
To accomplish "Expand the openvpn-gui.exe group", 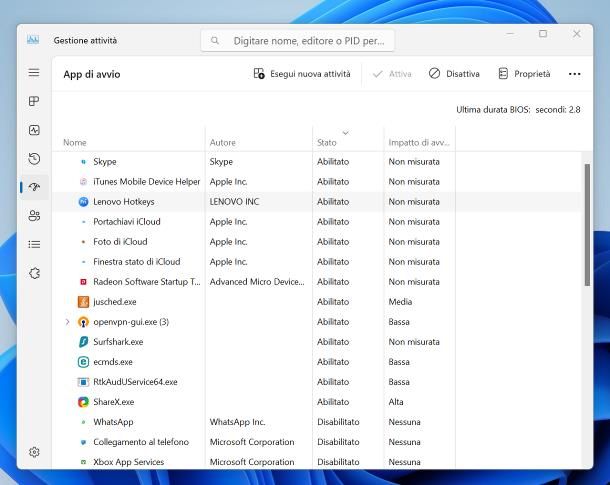I will [x=67, y=322].
